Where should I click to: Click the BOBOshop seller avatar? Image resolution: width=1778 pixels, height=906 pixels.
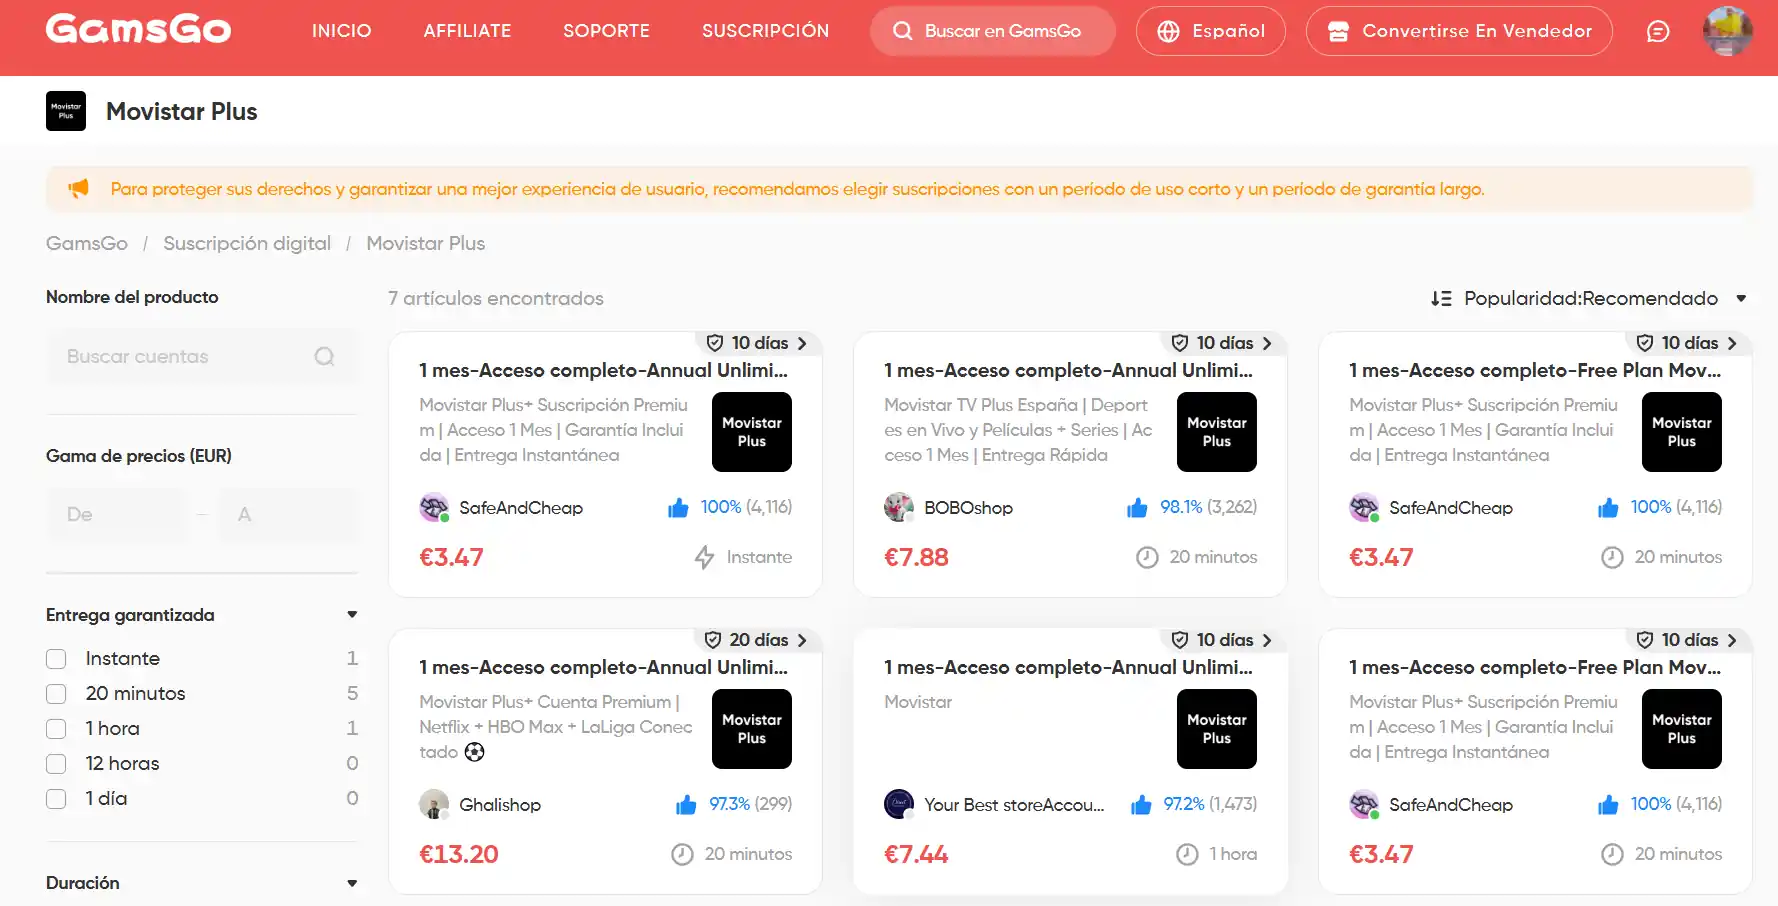899,507
